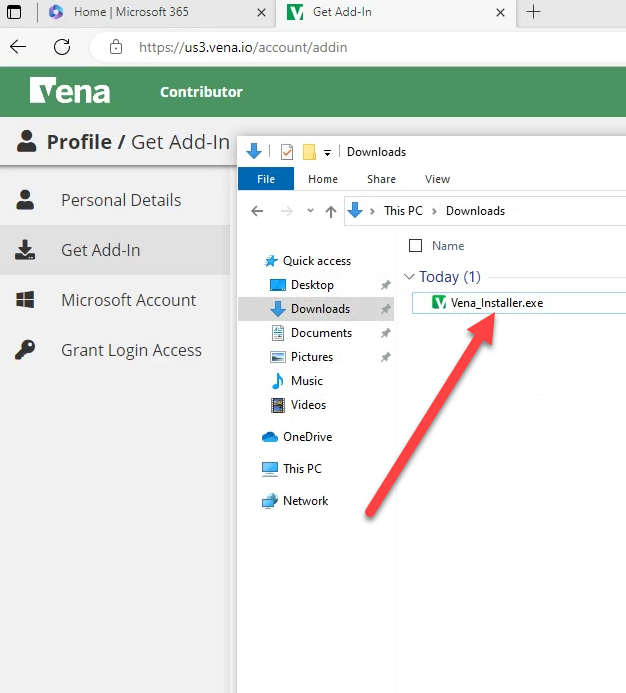Unpin Documents using its pin icon
This screenshot has height=693, width=626.
coord(386,333)
